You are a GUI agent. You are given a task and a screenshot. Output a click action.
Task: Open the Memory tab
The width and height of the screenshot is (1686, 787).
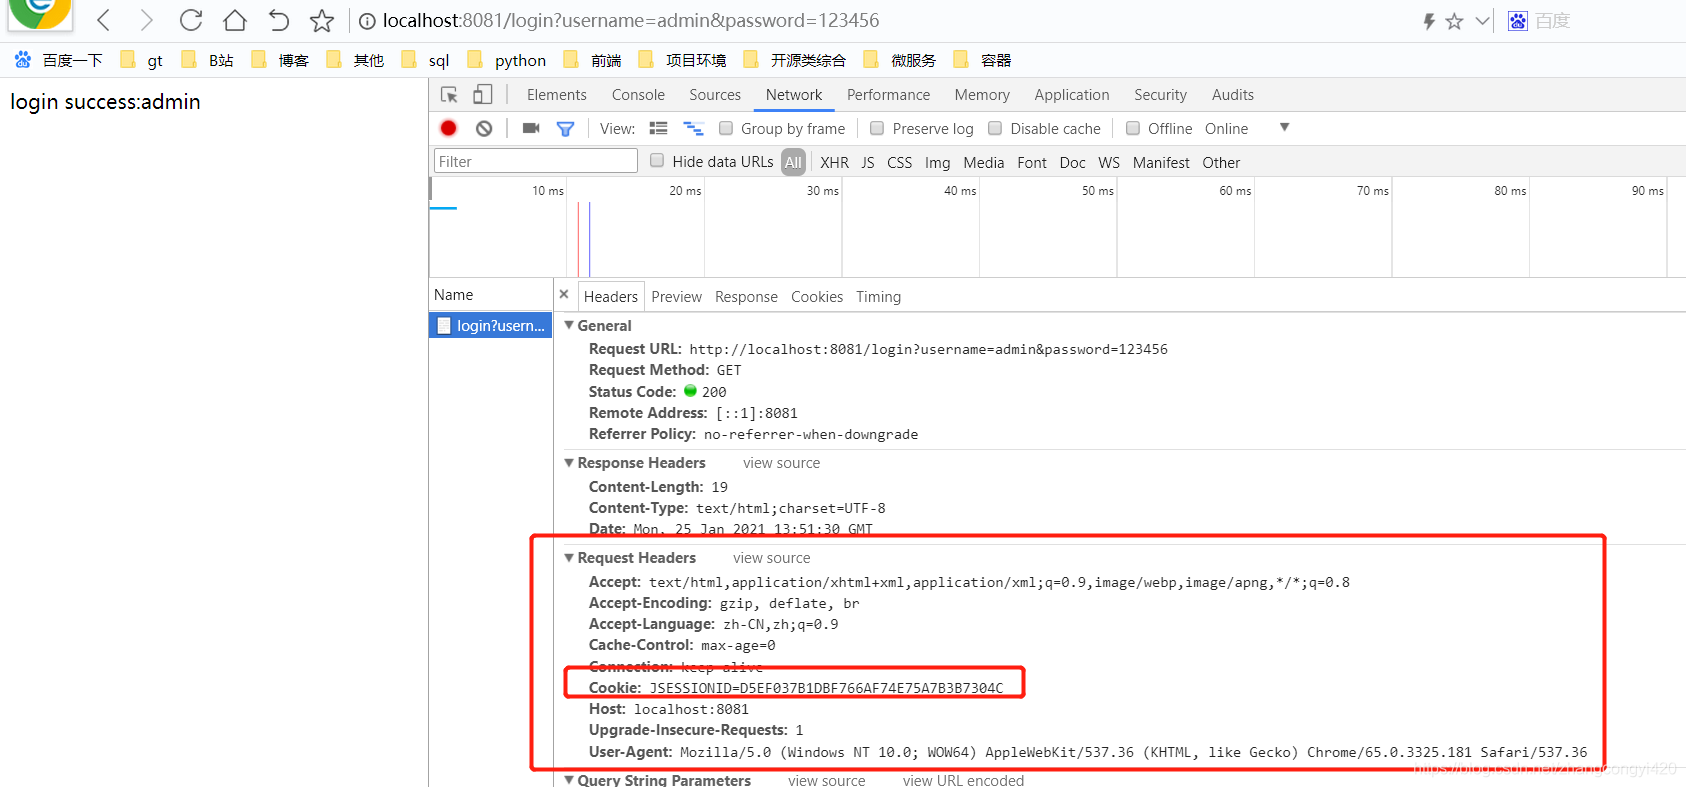tap(982, 95)
